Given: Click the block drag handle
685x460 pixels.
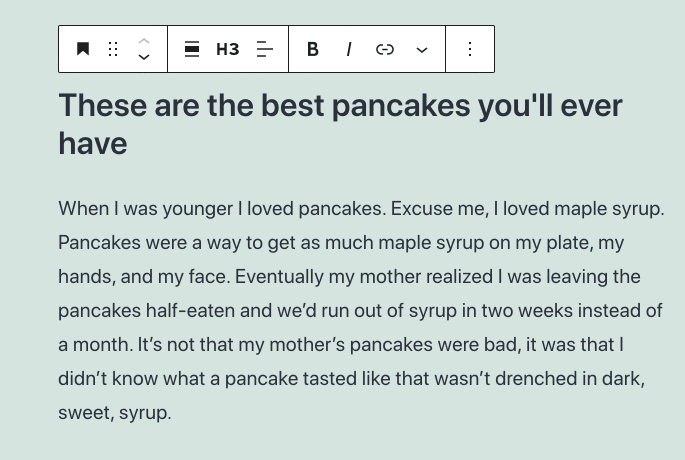Looking at the screenshot, I should (x=113, y=49).
